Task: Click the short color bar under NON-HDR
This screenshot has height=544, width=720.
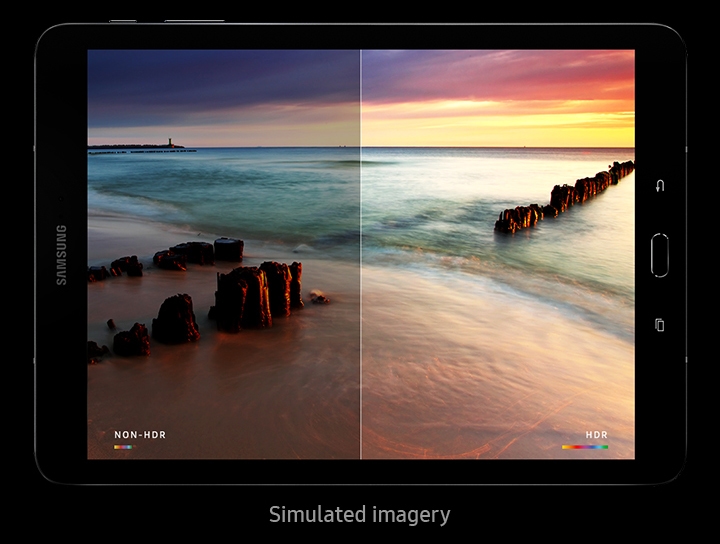Action: [x=123, y=447]
